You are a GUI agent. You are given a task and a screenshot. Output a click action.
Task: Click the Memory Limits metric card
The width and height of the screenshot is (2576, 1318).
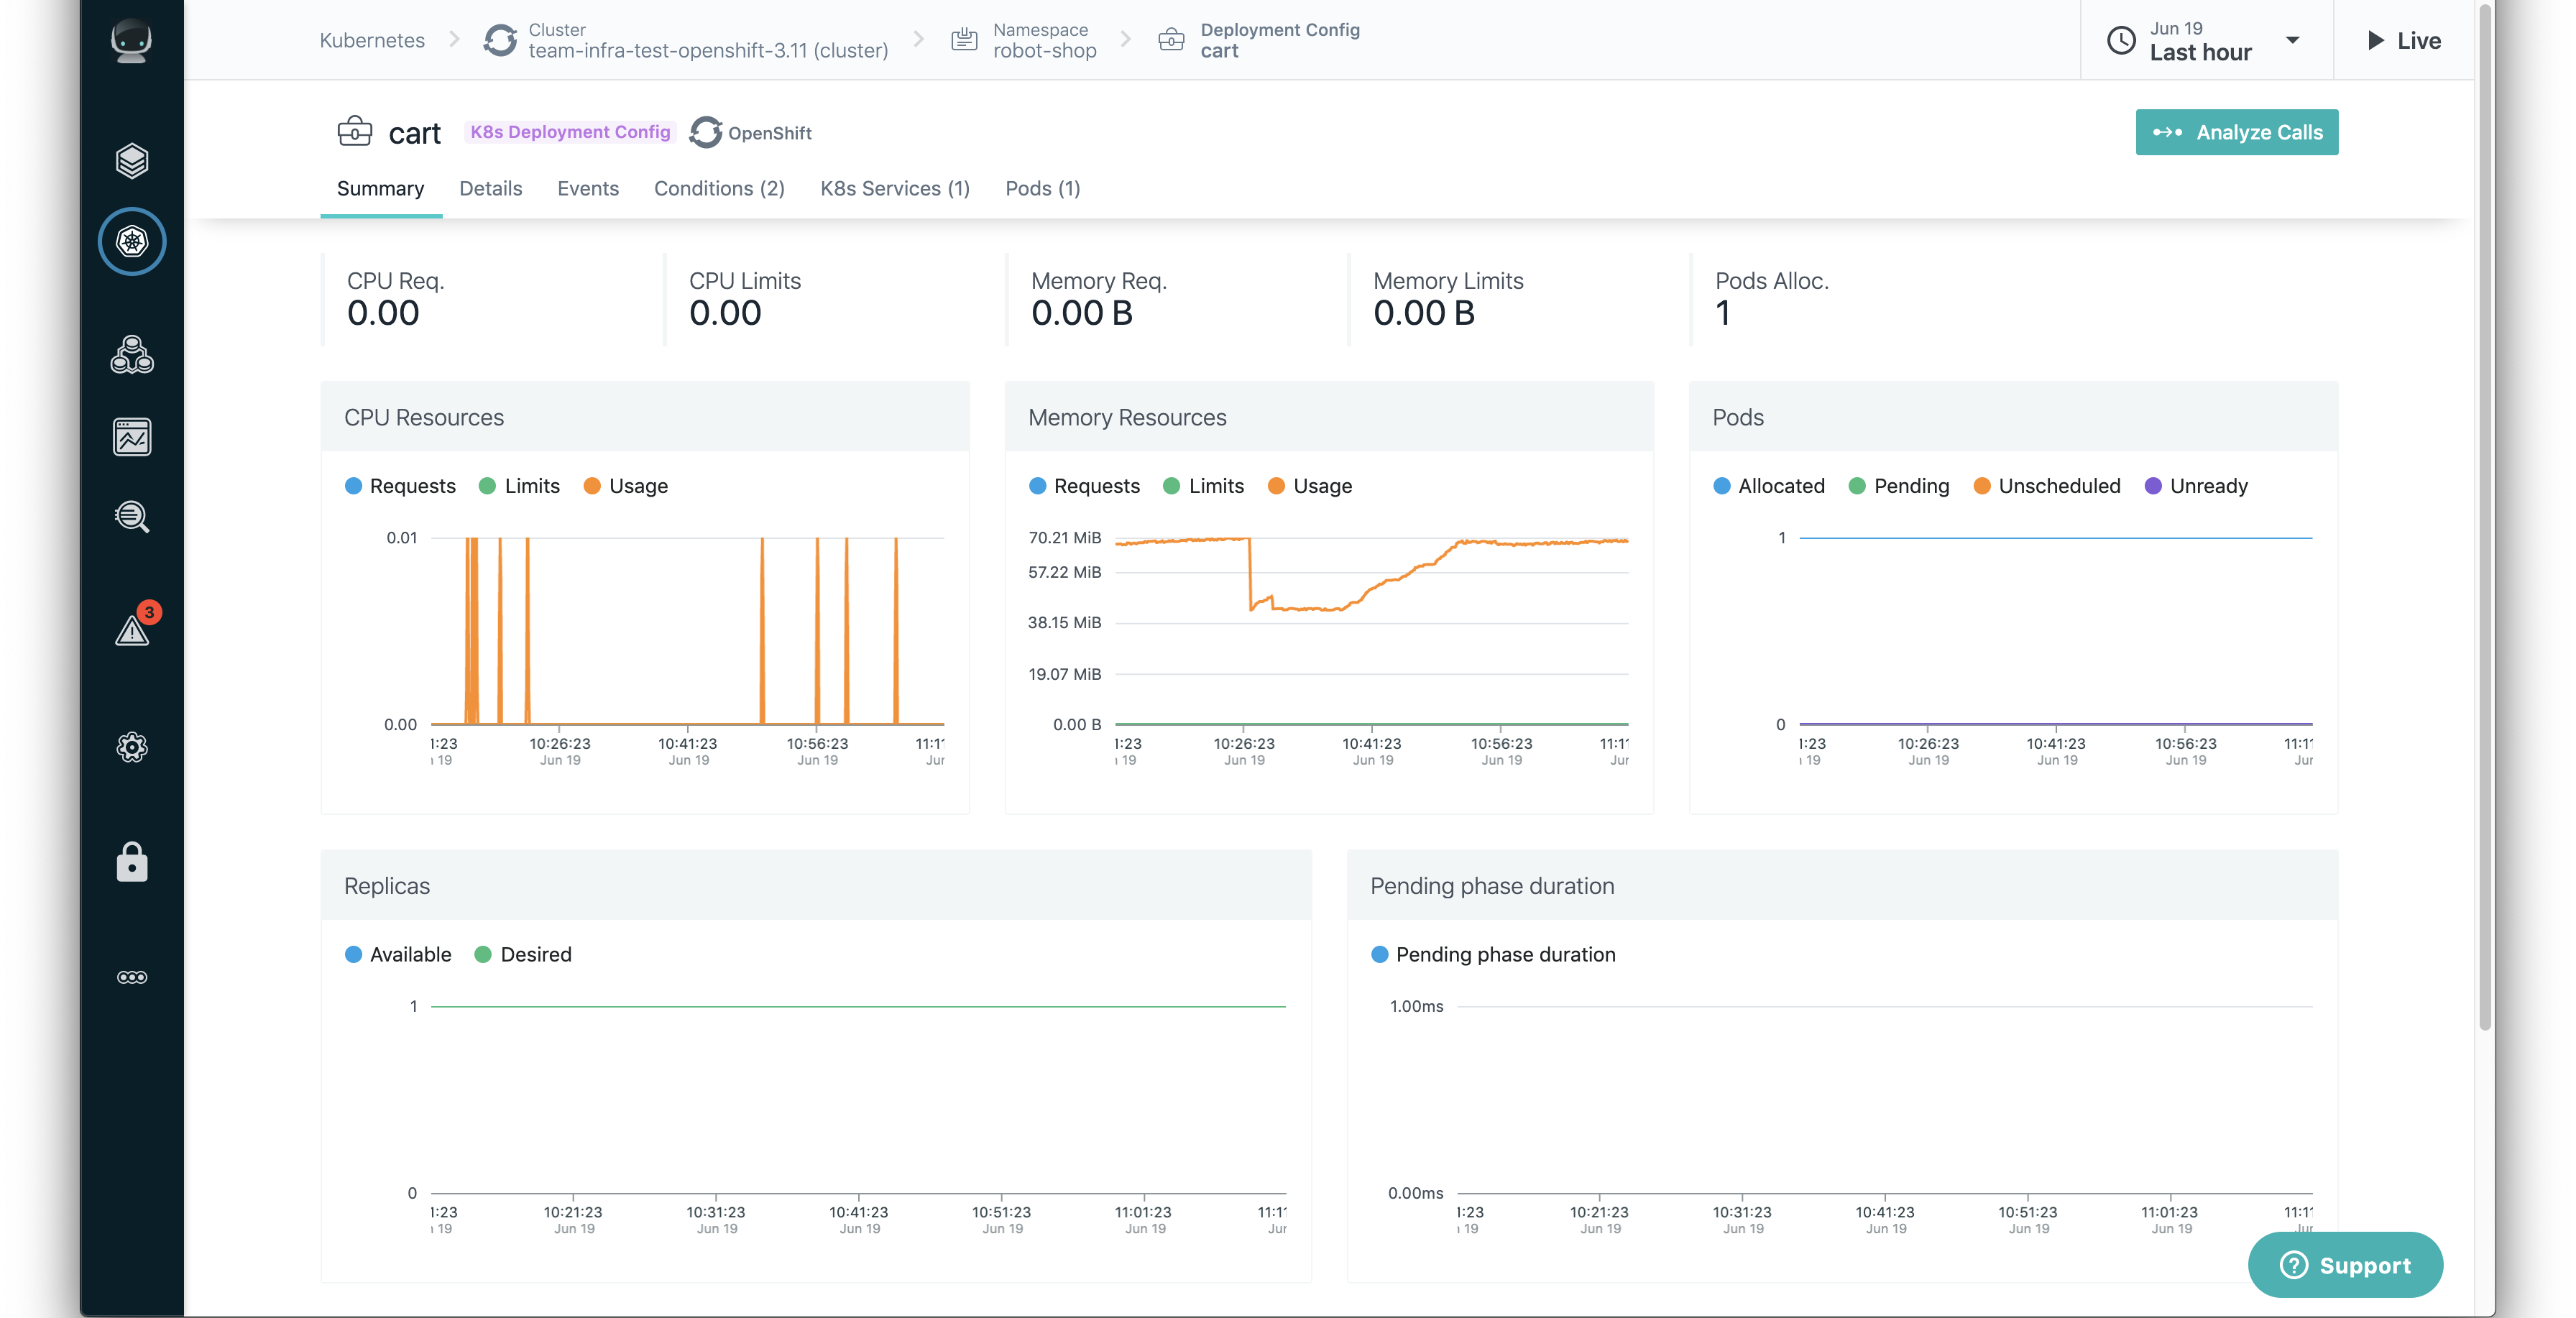tap(1517, 299)
